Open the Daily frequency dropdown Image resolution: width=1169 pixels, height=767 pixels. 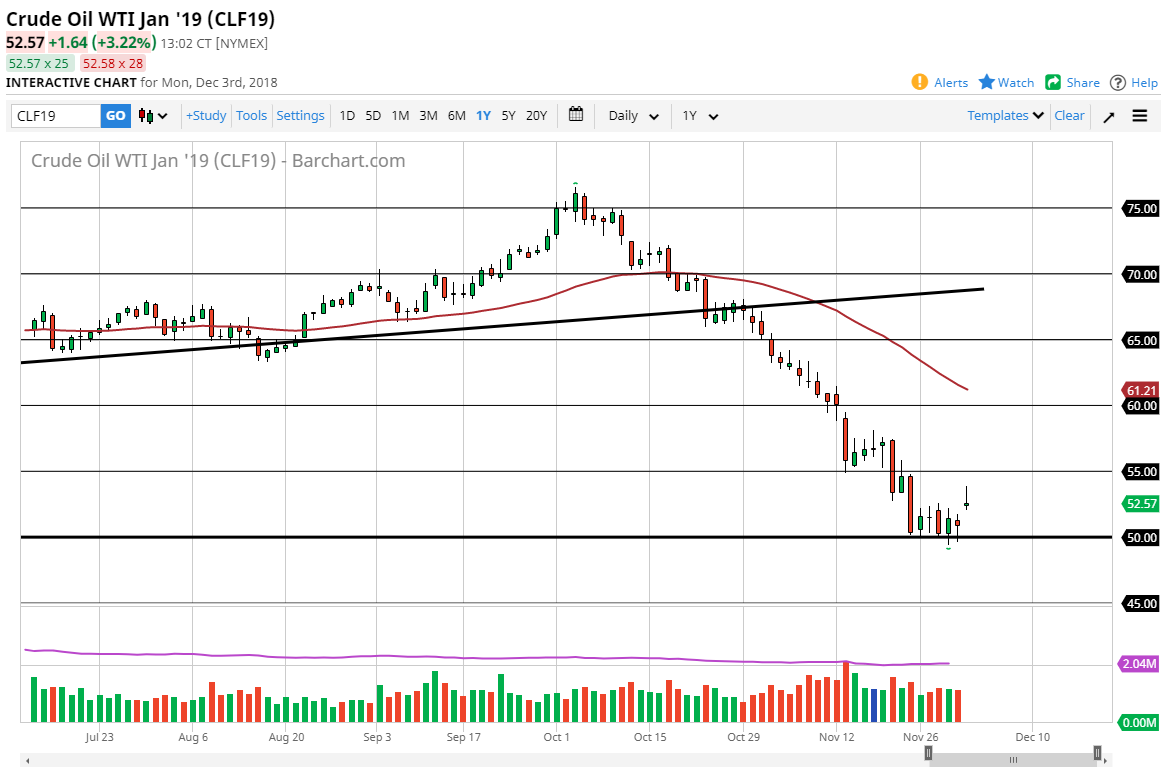coord(634,116)
